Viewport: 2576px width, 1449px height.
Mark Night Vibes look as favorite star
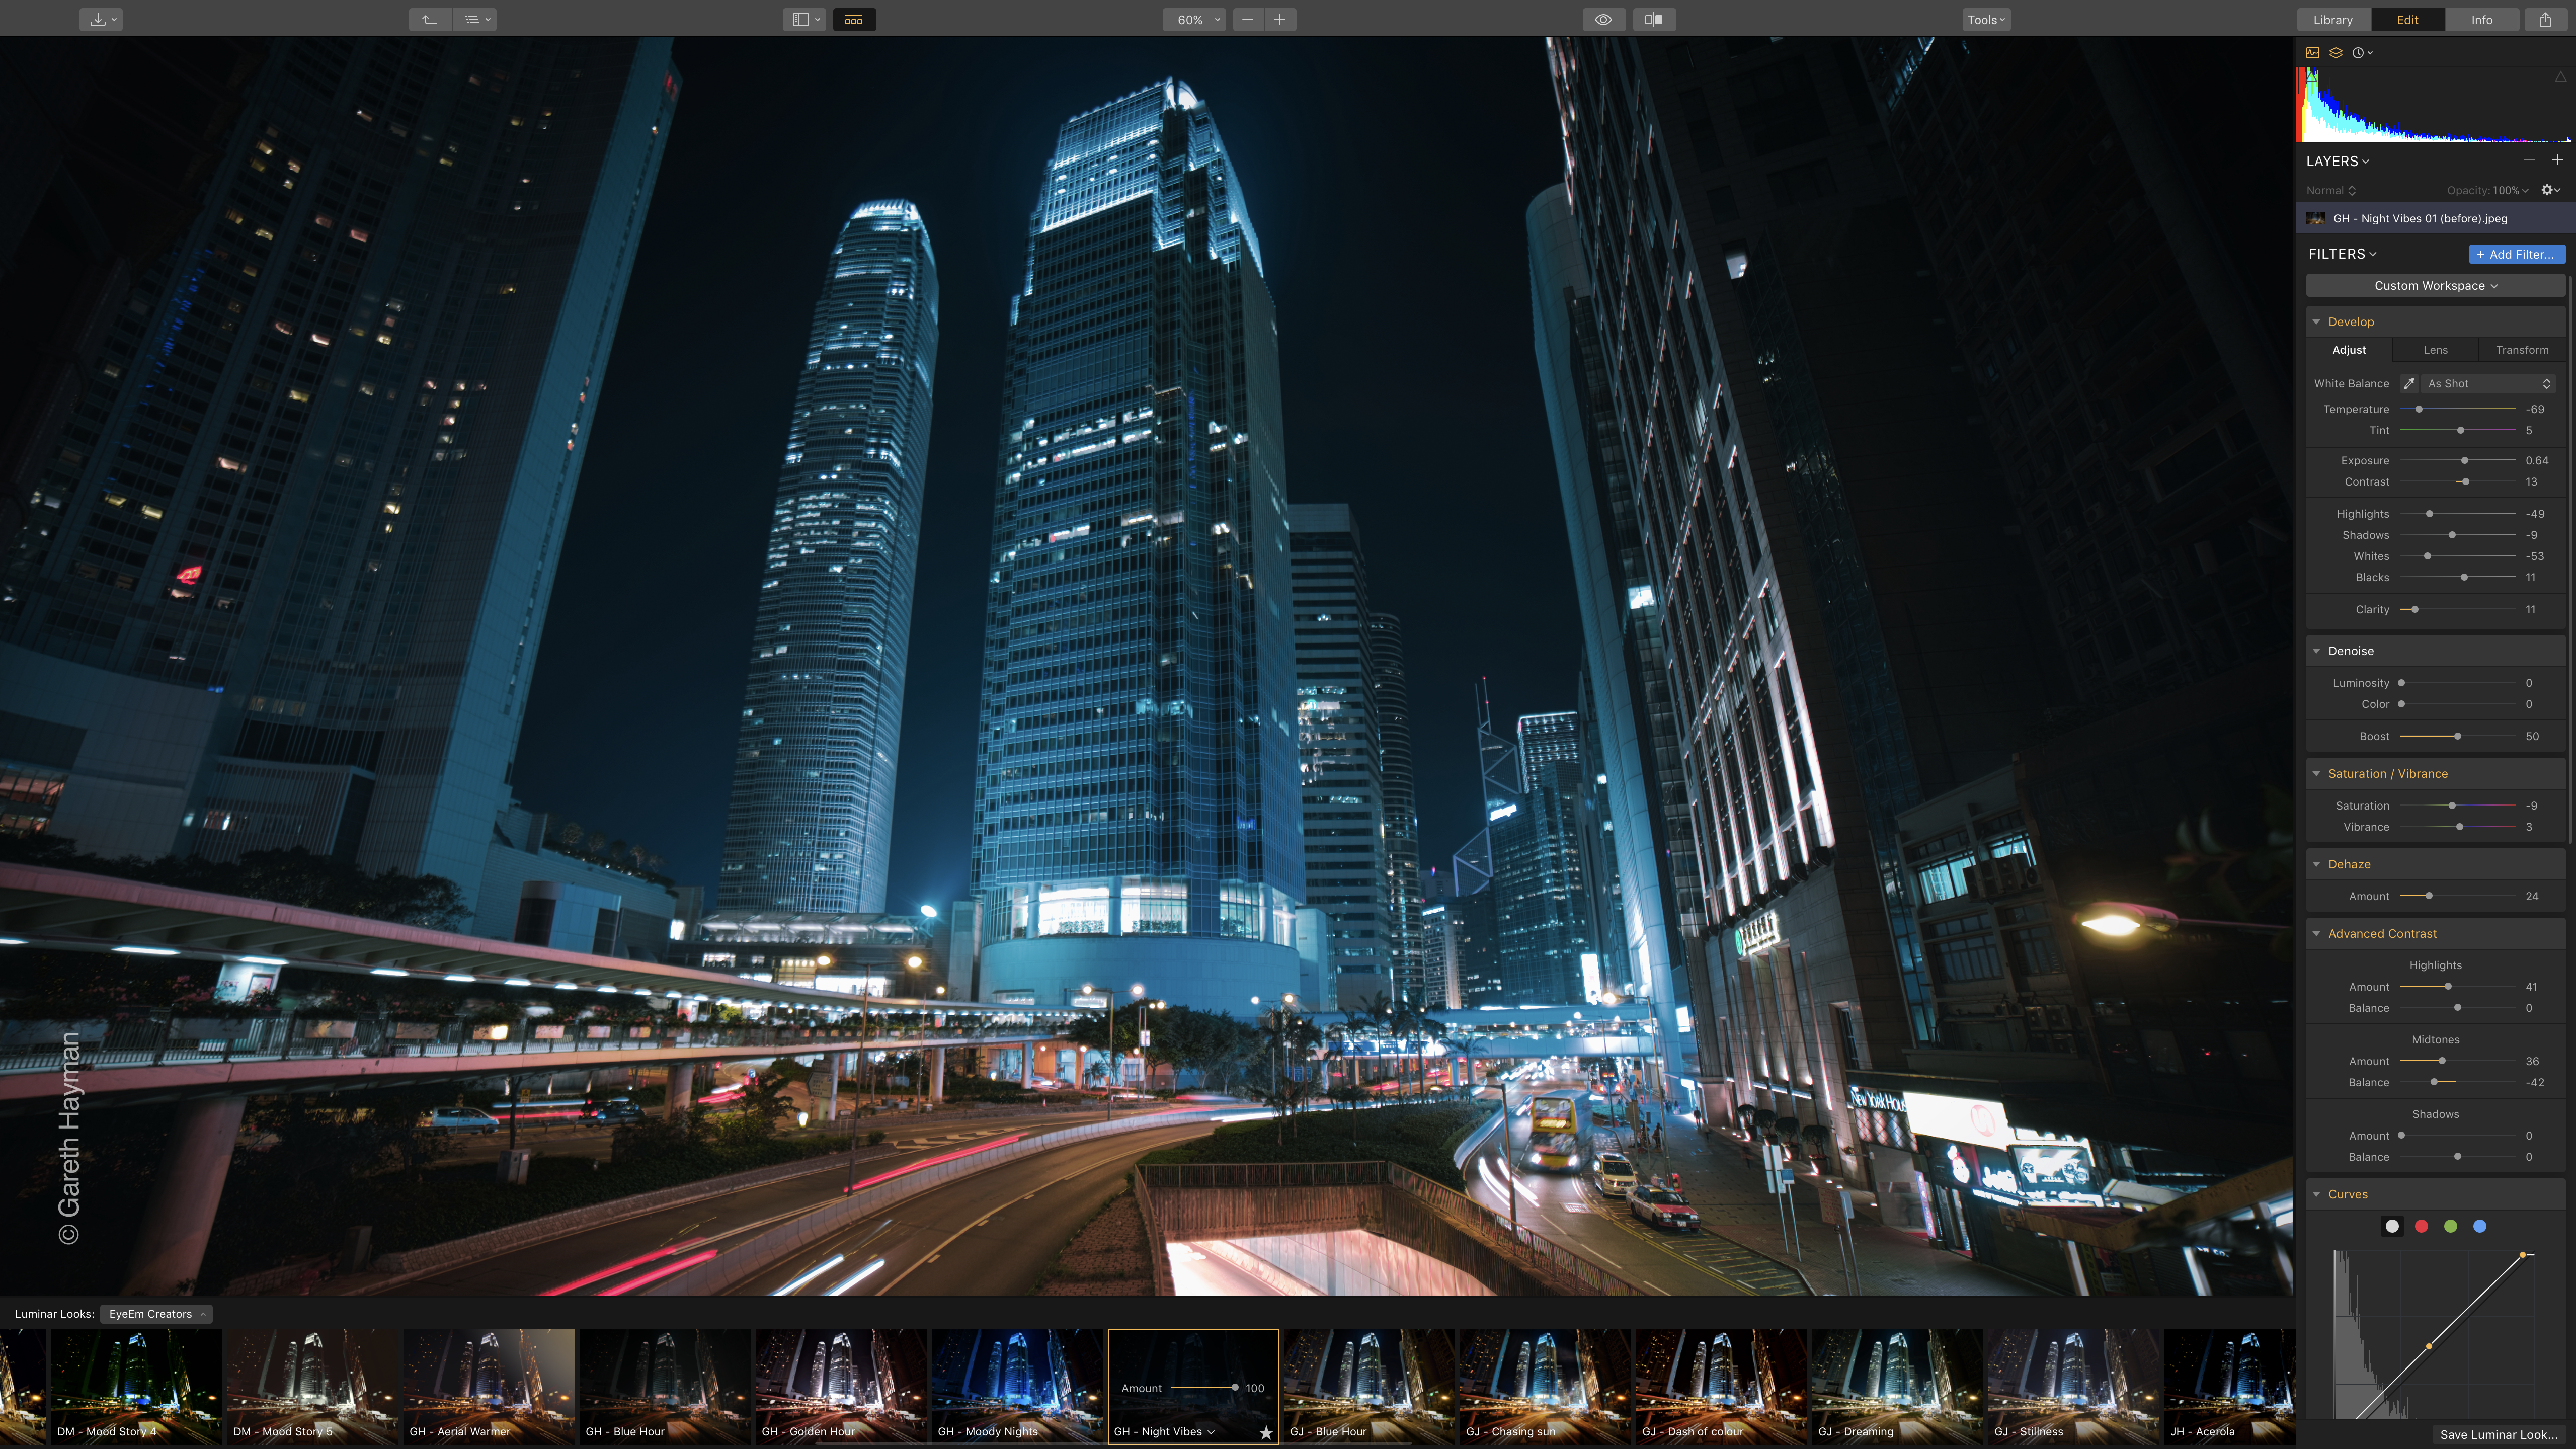pos(1265,1432)
